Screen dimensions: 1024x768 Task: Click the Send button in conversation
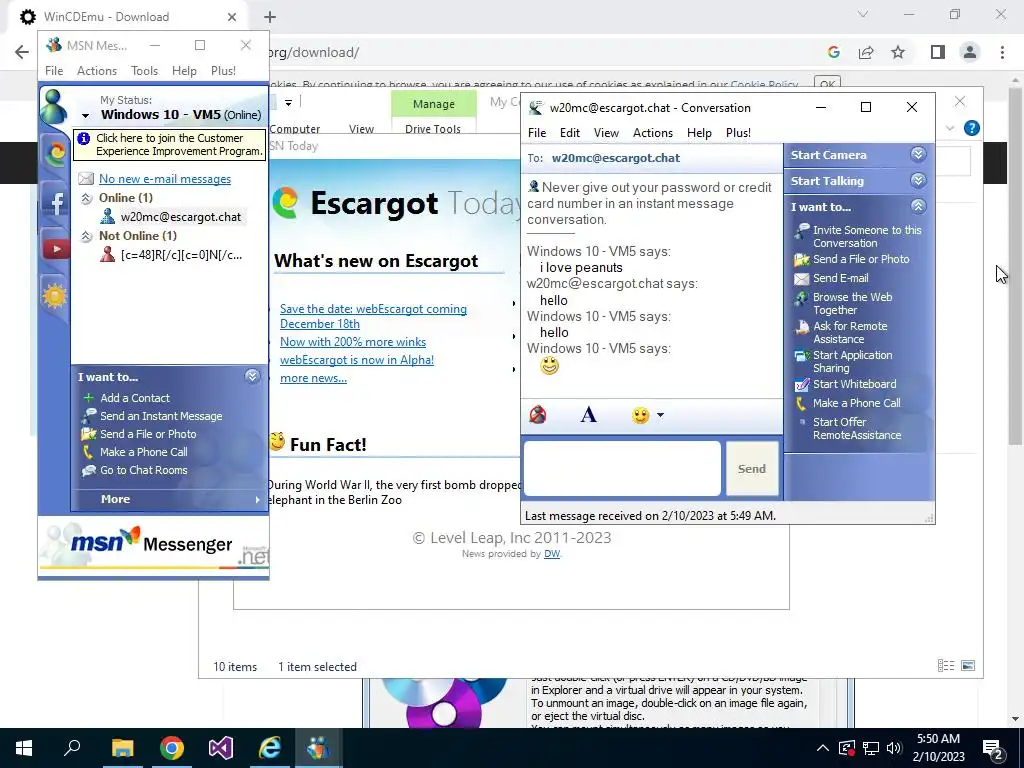tap(752, 468)
